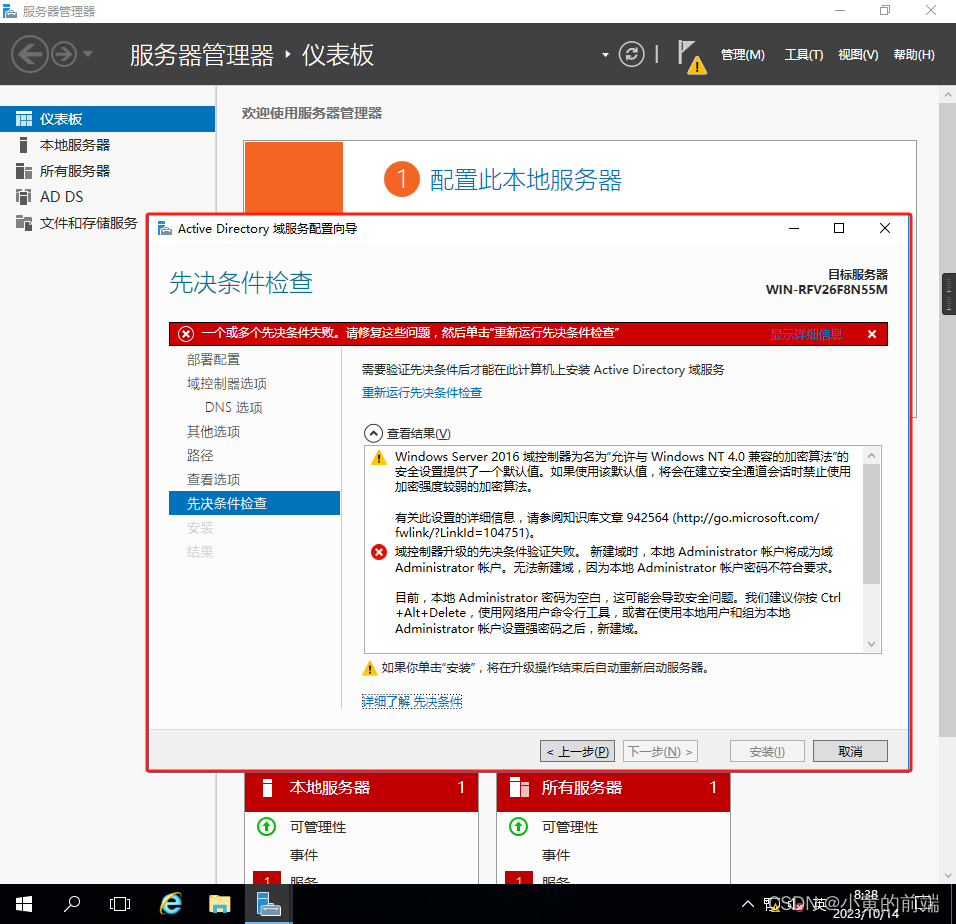The width and height of the screenshot is (956, 924).
Task: Open the 视图(V) menu
Action: click(858, 55)
